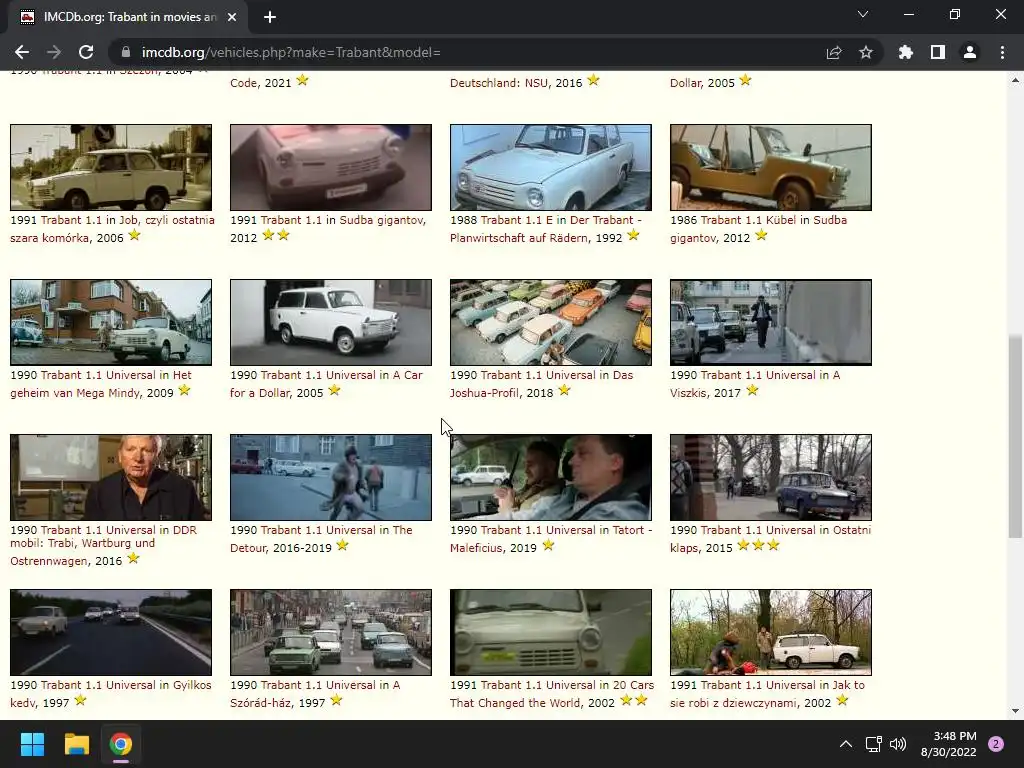Click the scrollbar down arrow
The width and height of the screenshot is (1024, 768).
1015,711
